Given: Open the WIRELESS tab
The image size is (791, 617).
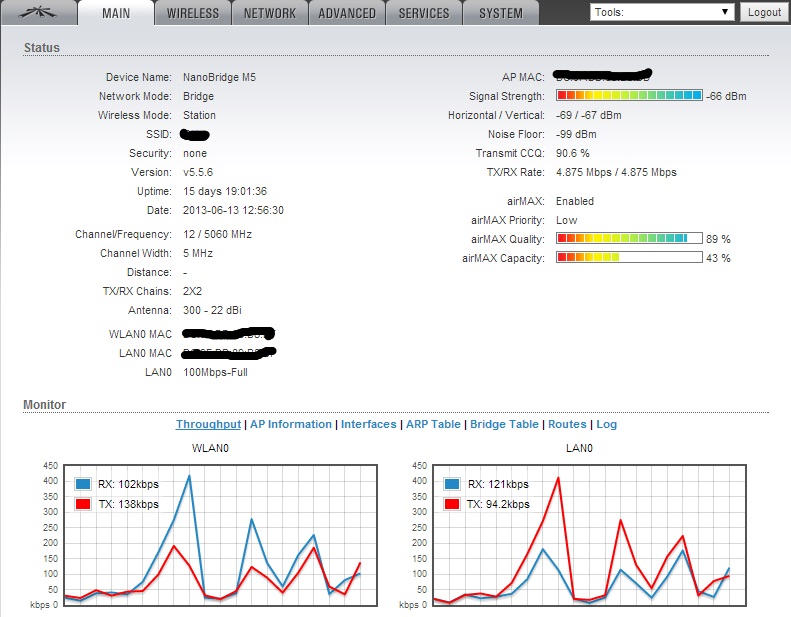Looking at the screenshot, I should (193, 13).
